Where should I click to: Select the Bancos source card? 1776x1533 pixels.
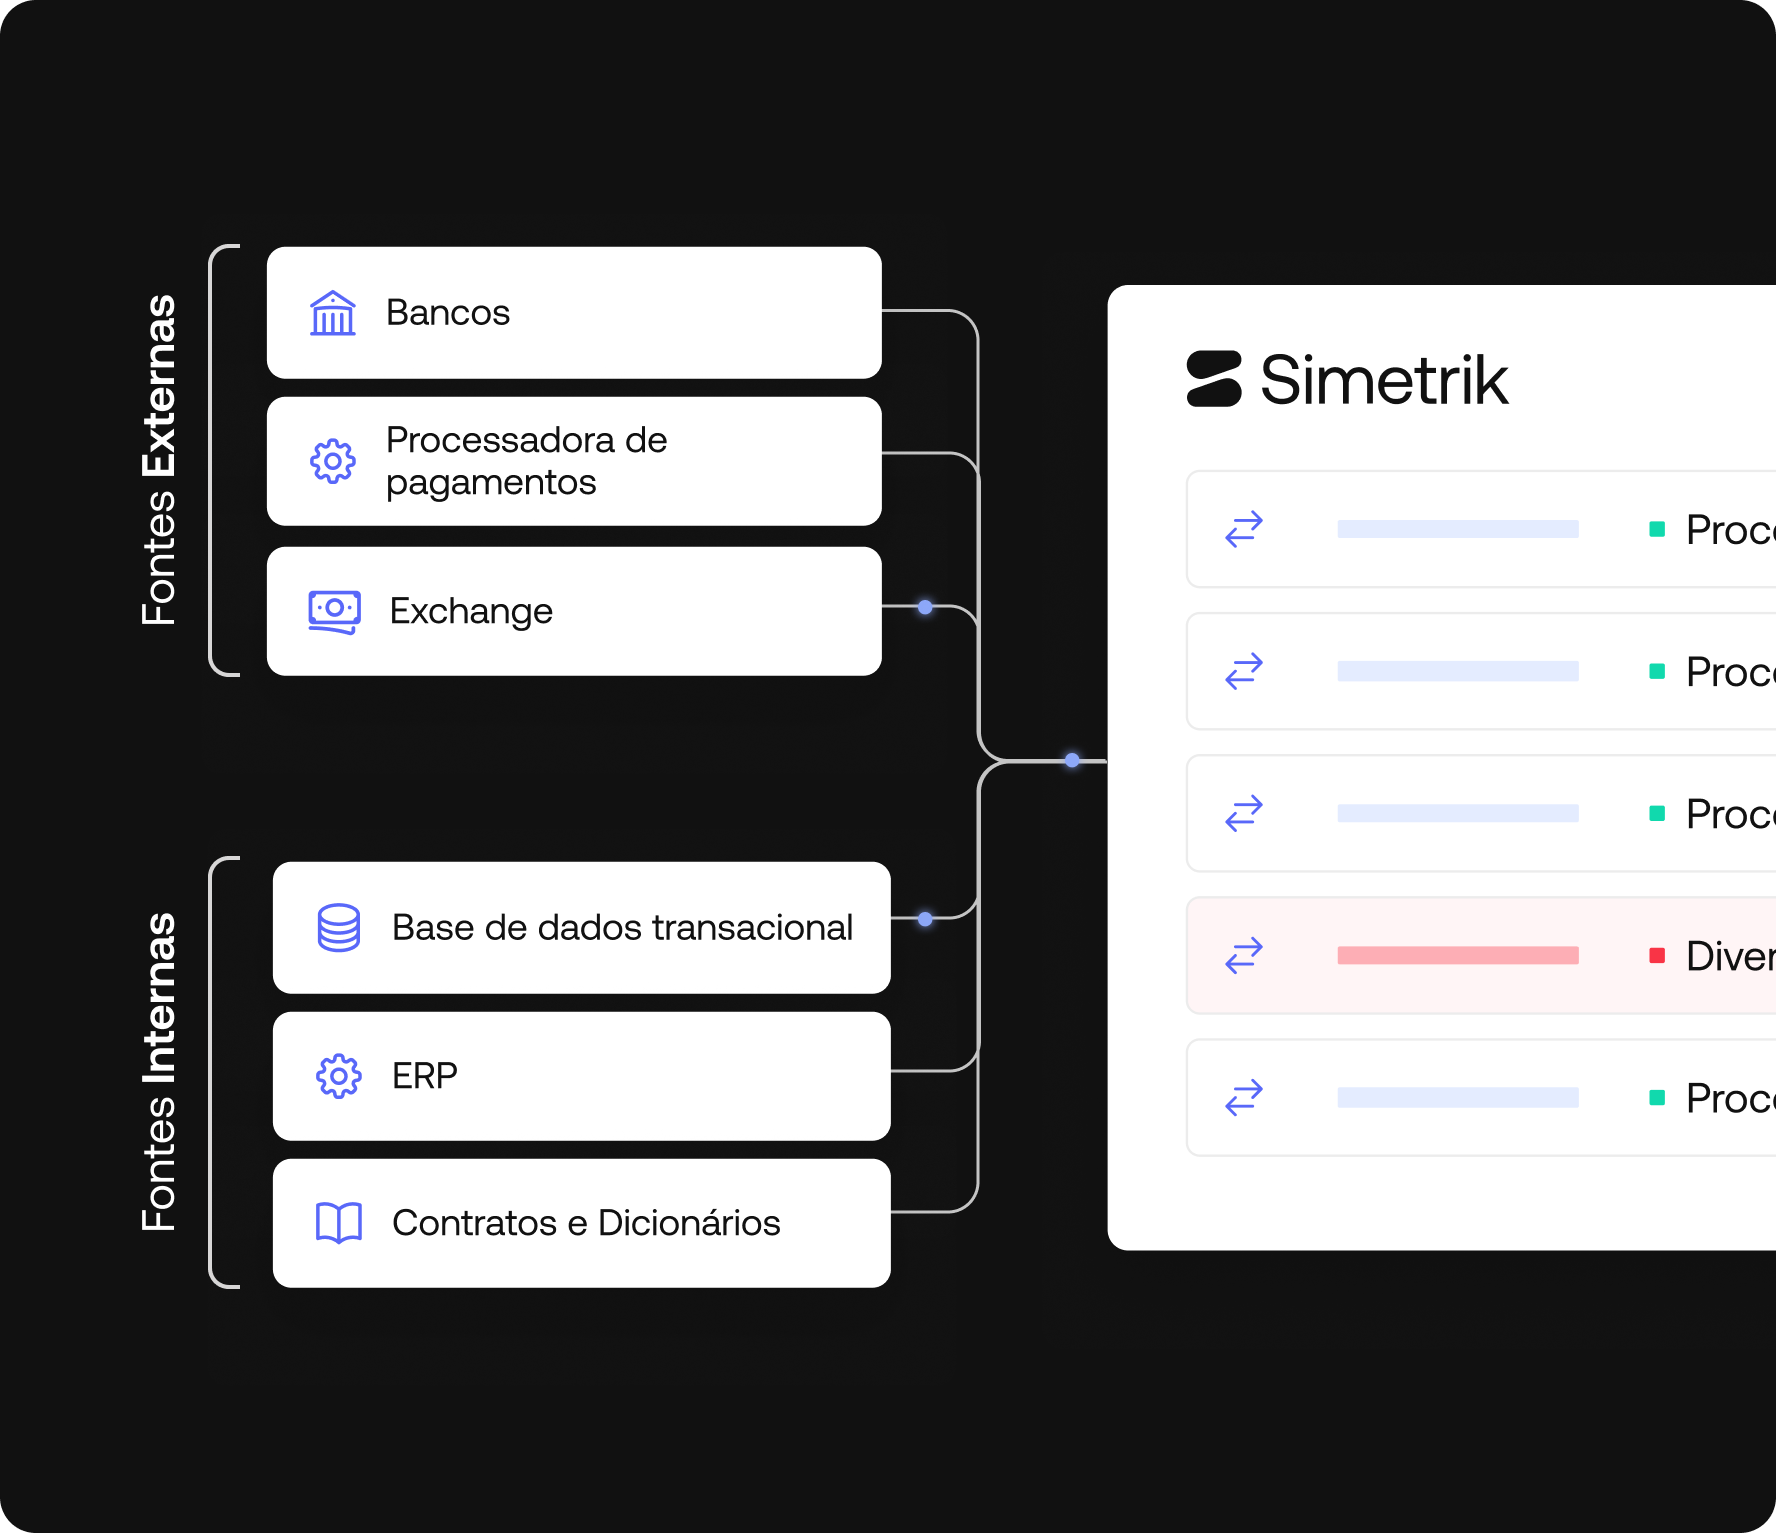click(x=574, y=313)
